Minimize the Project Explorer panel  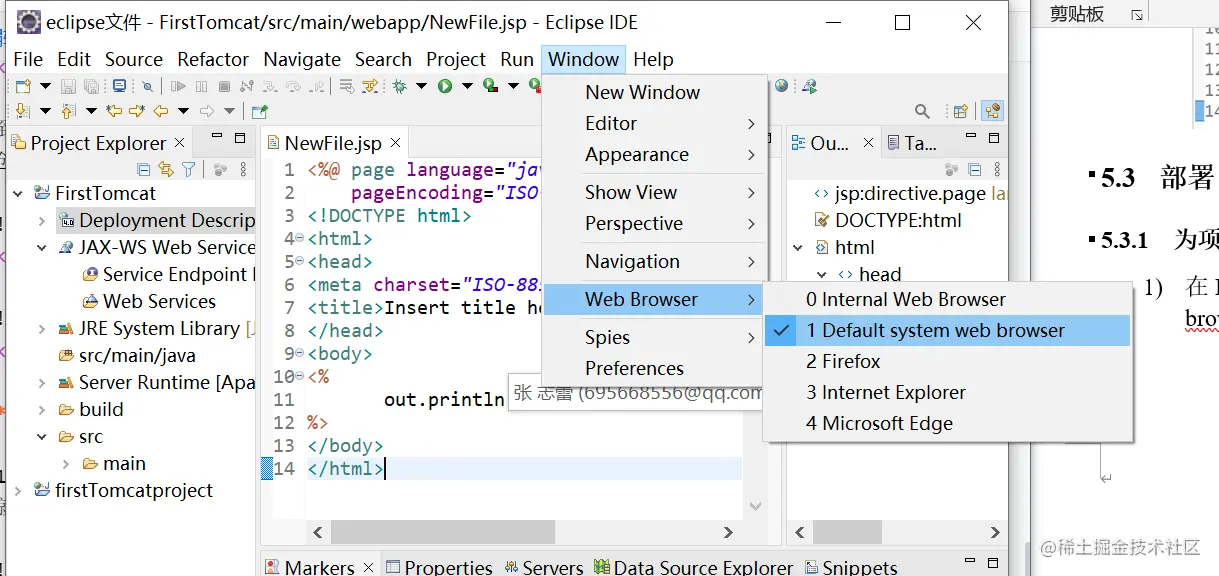coord(216,137)
